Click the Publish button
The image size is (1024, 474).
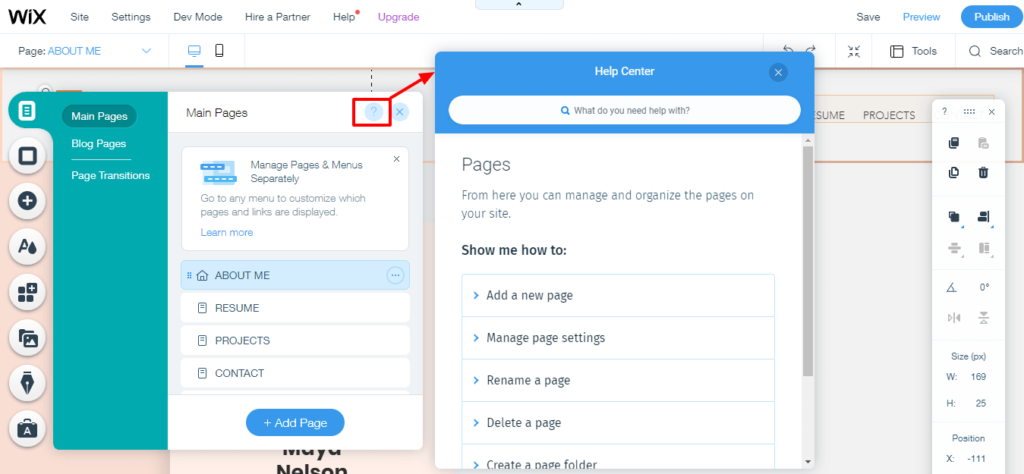[991, 17]
